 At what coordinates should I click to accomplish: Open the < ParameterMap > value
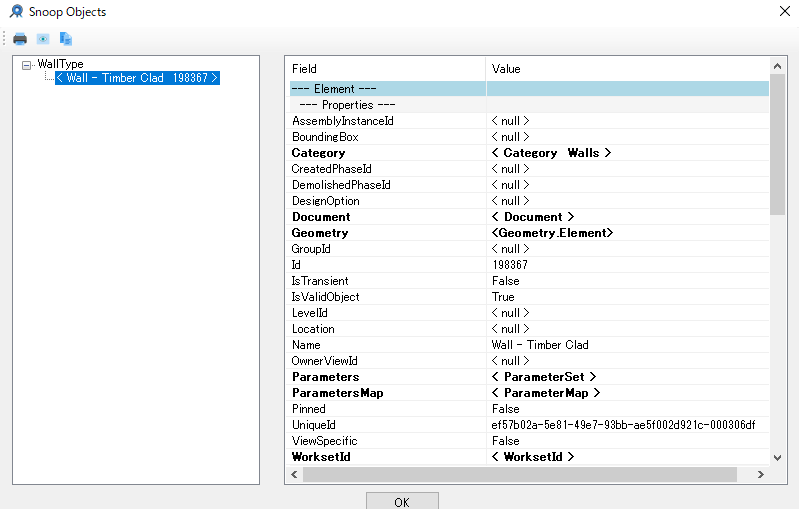click(x=546, y=393)
